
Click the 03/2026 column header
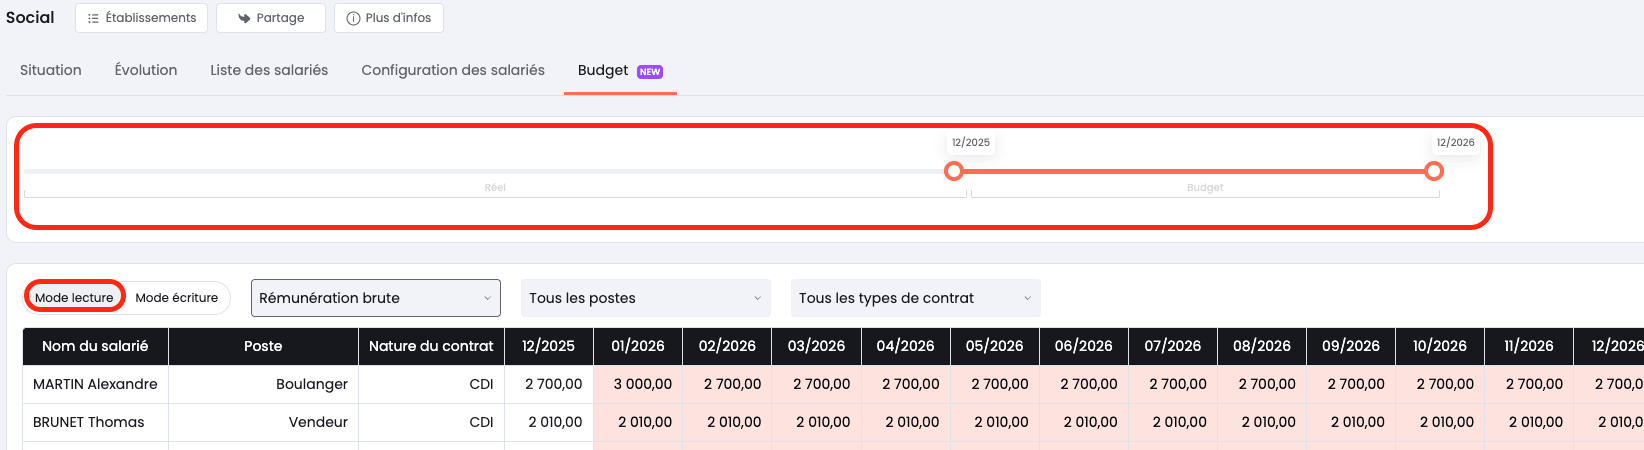click(816, 346)
